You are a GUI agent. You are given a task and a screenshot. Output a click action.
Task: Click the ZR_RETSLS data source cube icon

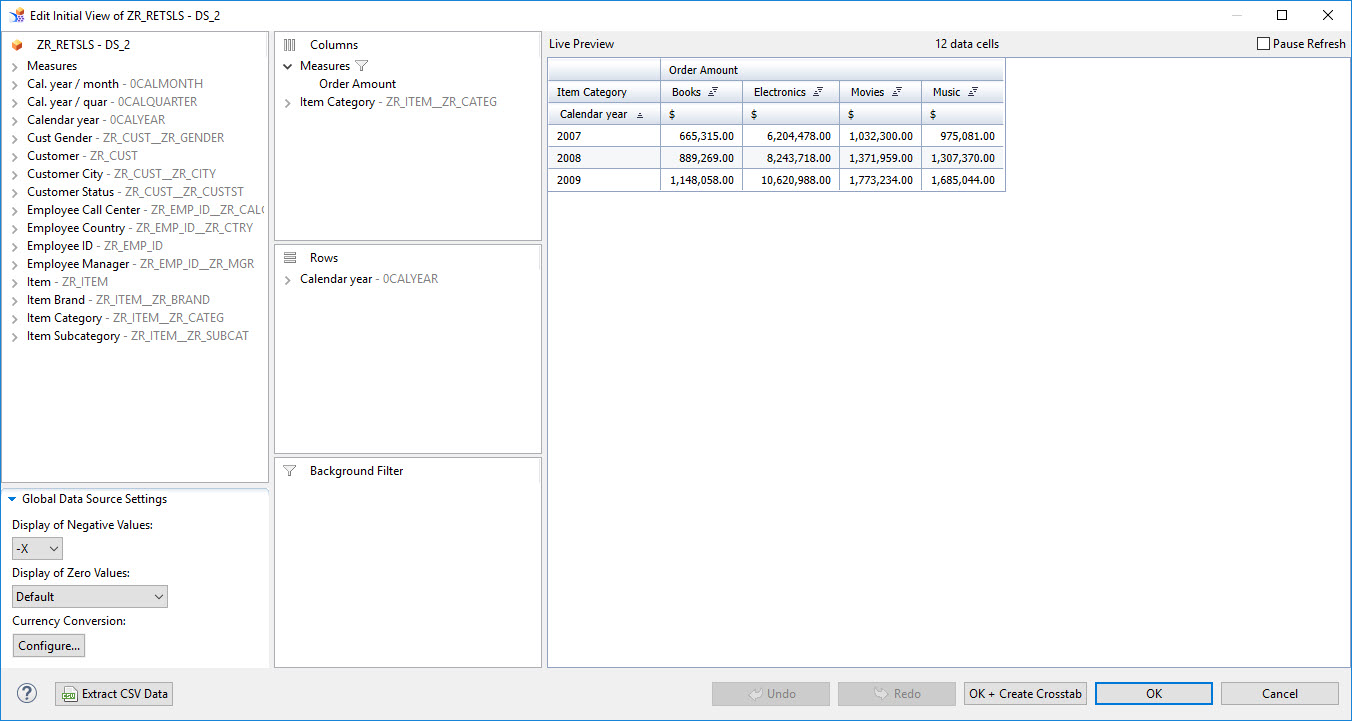(x=17, y=45)
